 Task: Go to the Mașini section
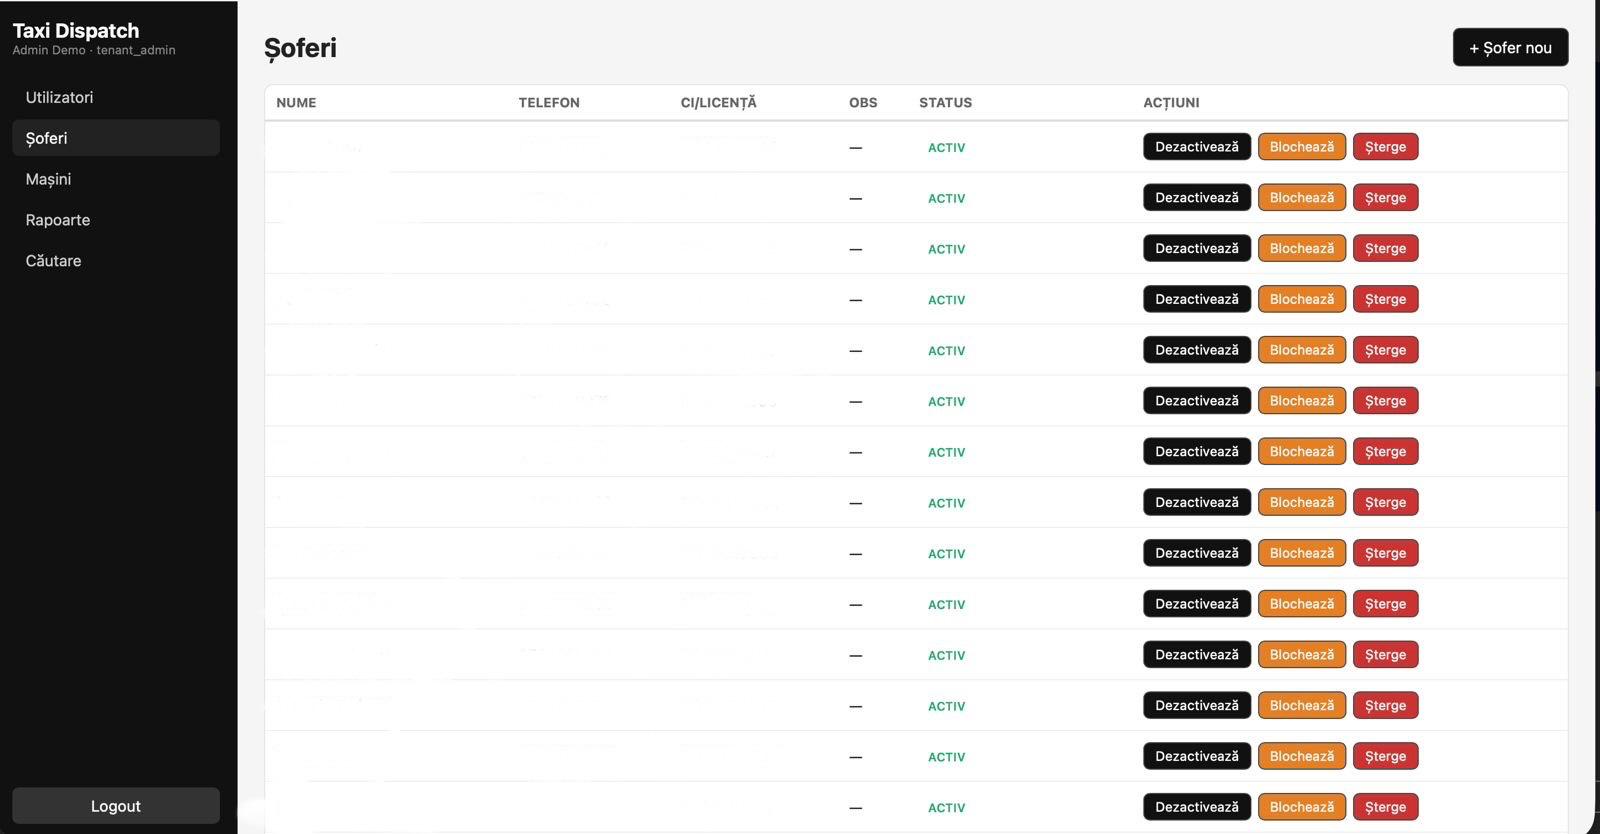(x=48, y=179)
